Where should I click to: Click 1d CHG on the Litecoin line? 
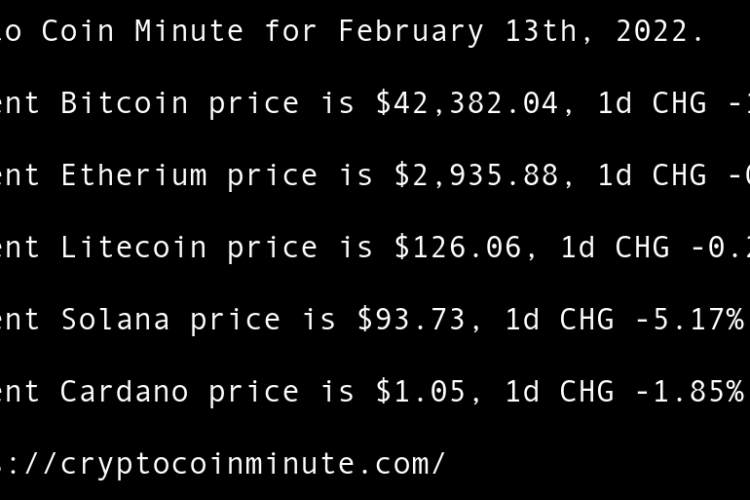[615, 247]
